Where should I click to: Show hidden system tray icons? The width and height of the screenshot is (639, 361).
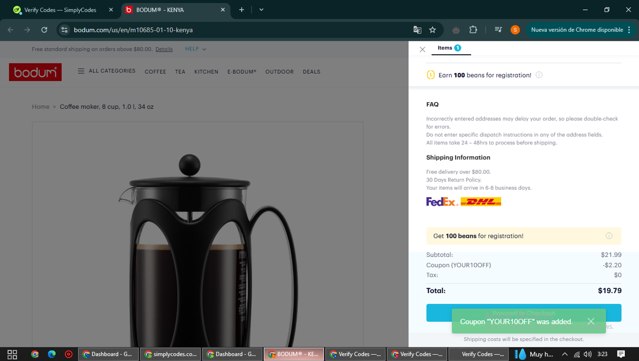coord(564,354)
